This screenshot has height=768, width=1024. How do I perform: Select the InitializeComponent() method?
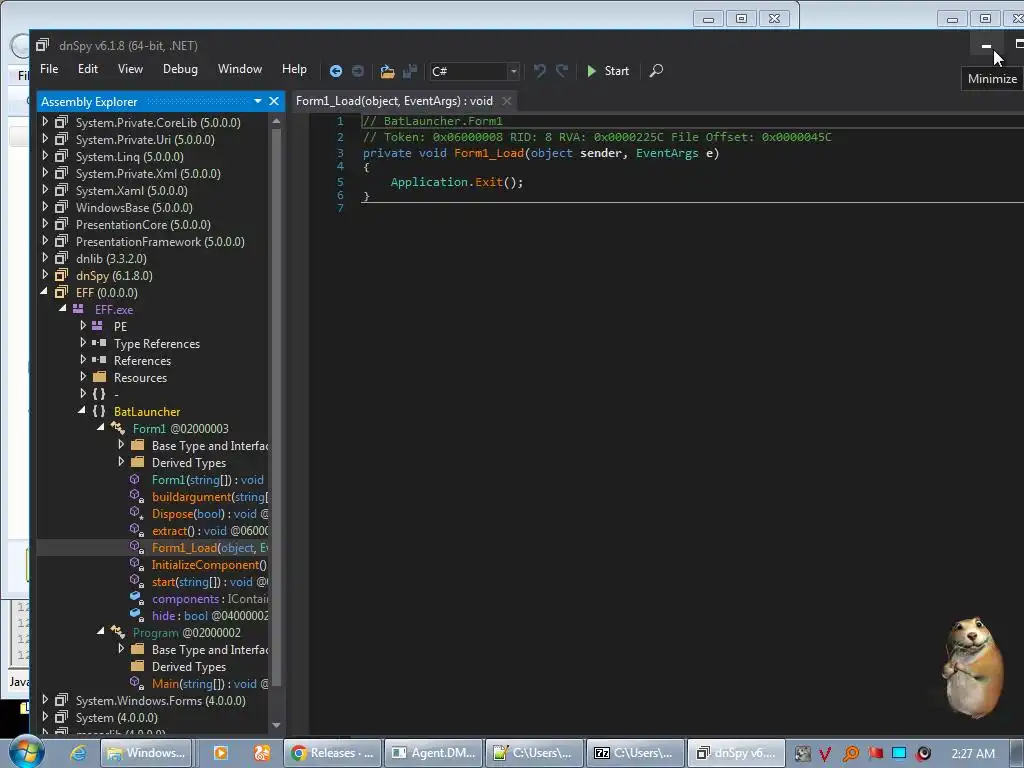tap(209, 565)
